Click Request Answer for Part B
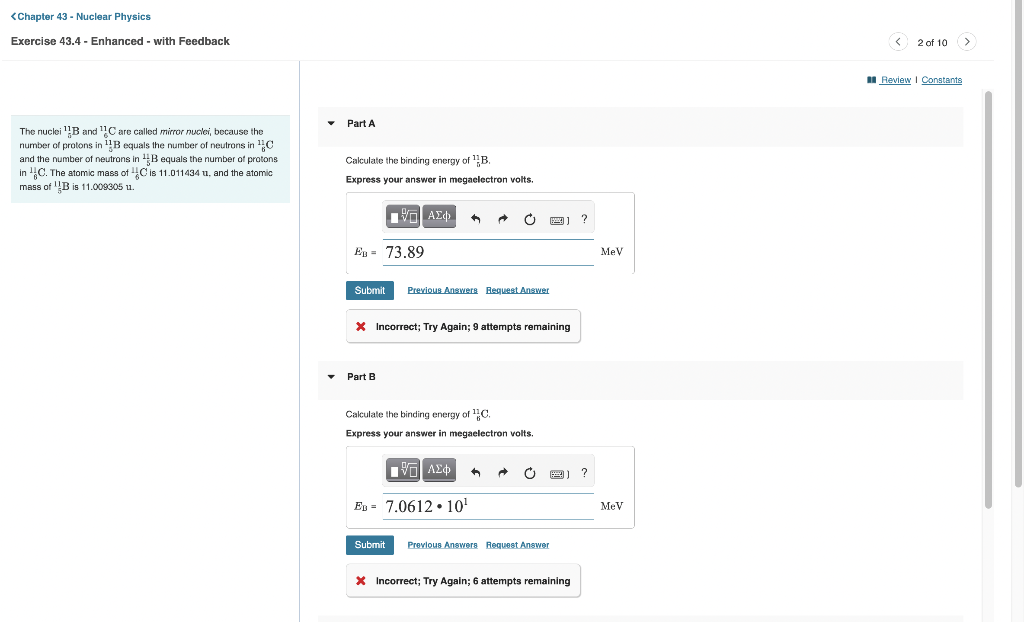Viewport: 1024px width, 622px height. pos(517,545)
